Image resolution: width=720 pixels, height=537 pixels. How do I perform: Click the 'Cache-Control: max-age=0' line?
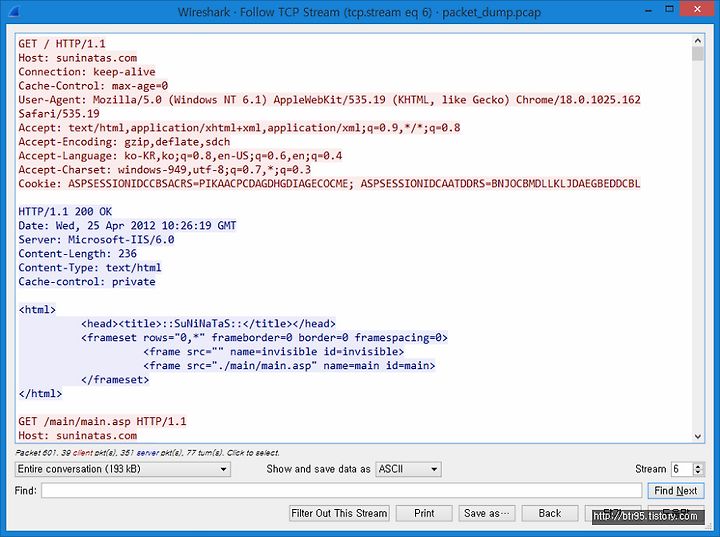pos(93,86)
